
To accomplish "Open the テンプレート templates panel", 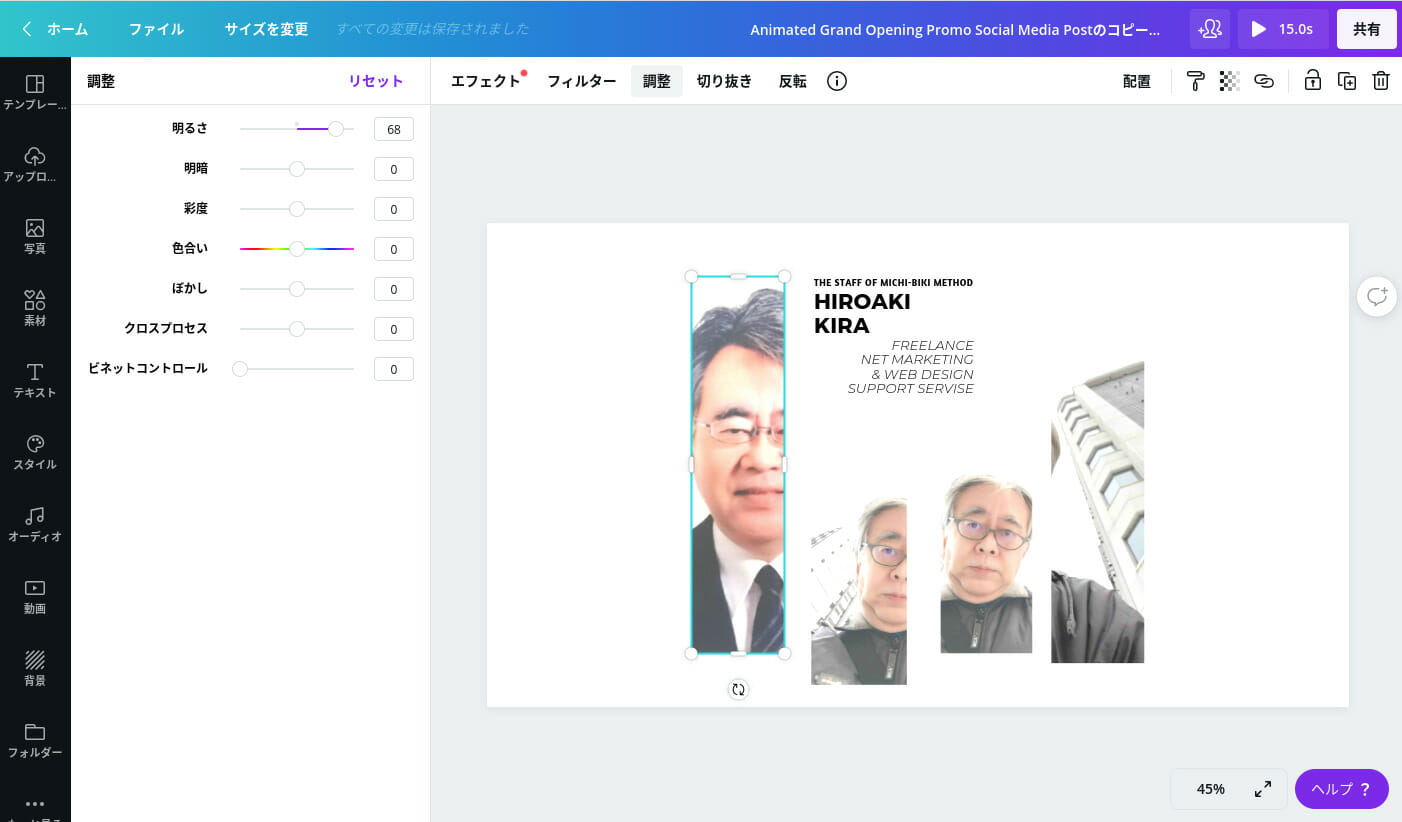I will [35, 92].
